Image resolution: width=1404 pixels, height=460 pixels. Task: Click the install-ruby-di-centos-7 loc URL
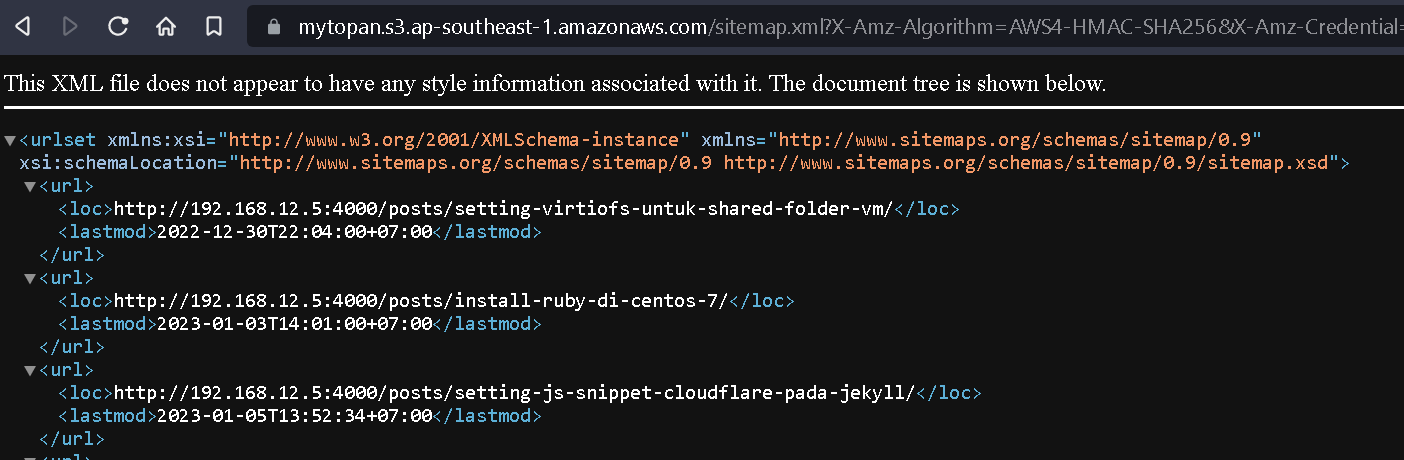click(420, 301)
